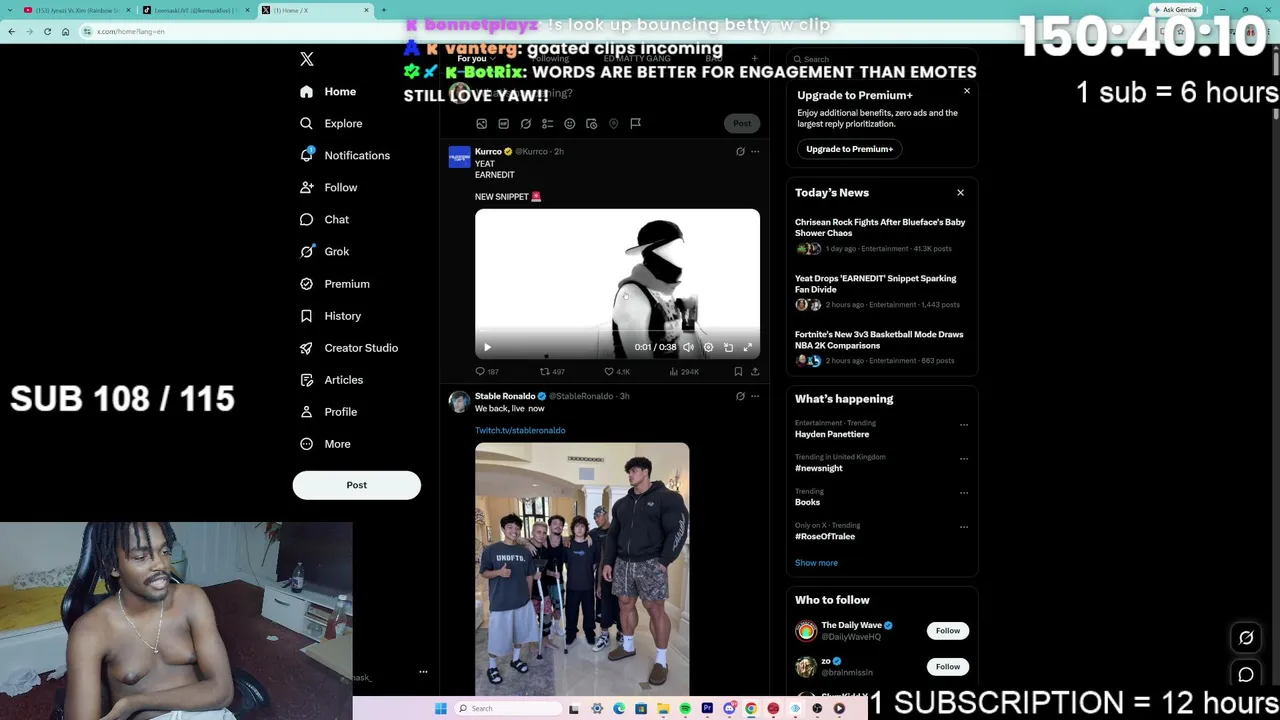1280x720 pixels.
Task: Open options for #RoseOfTralee trend
Action: (x=964, y=527)
